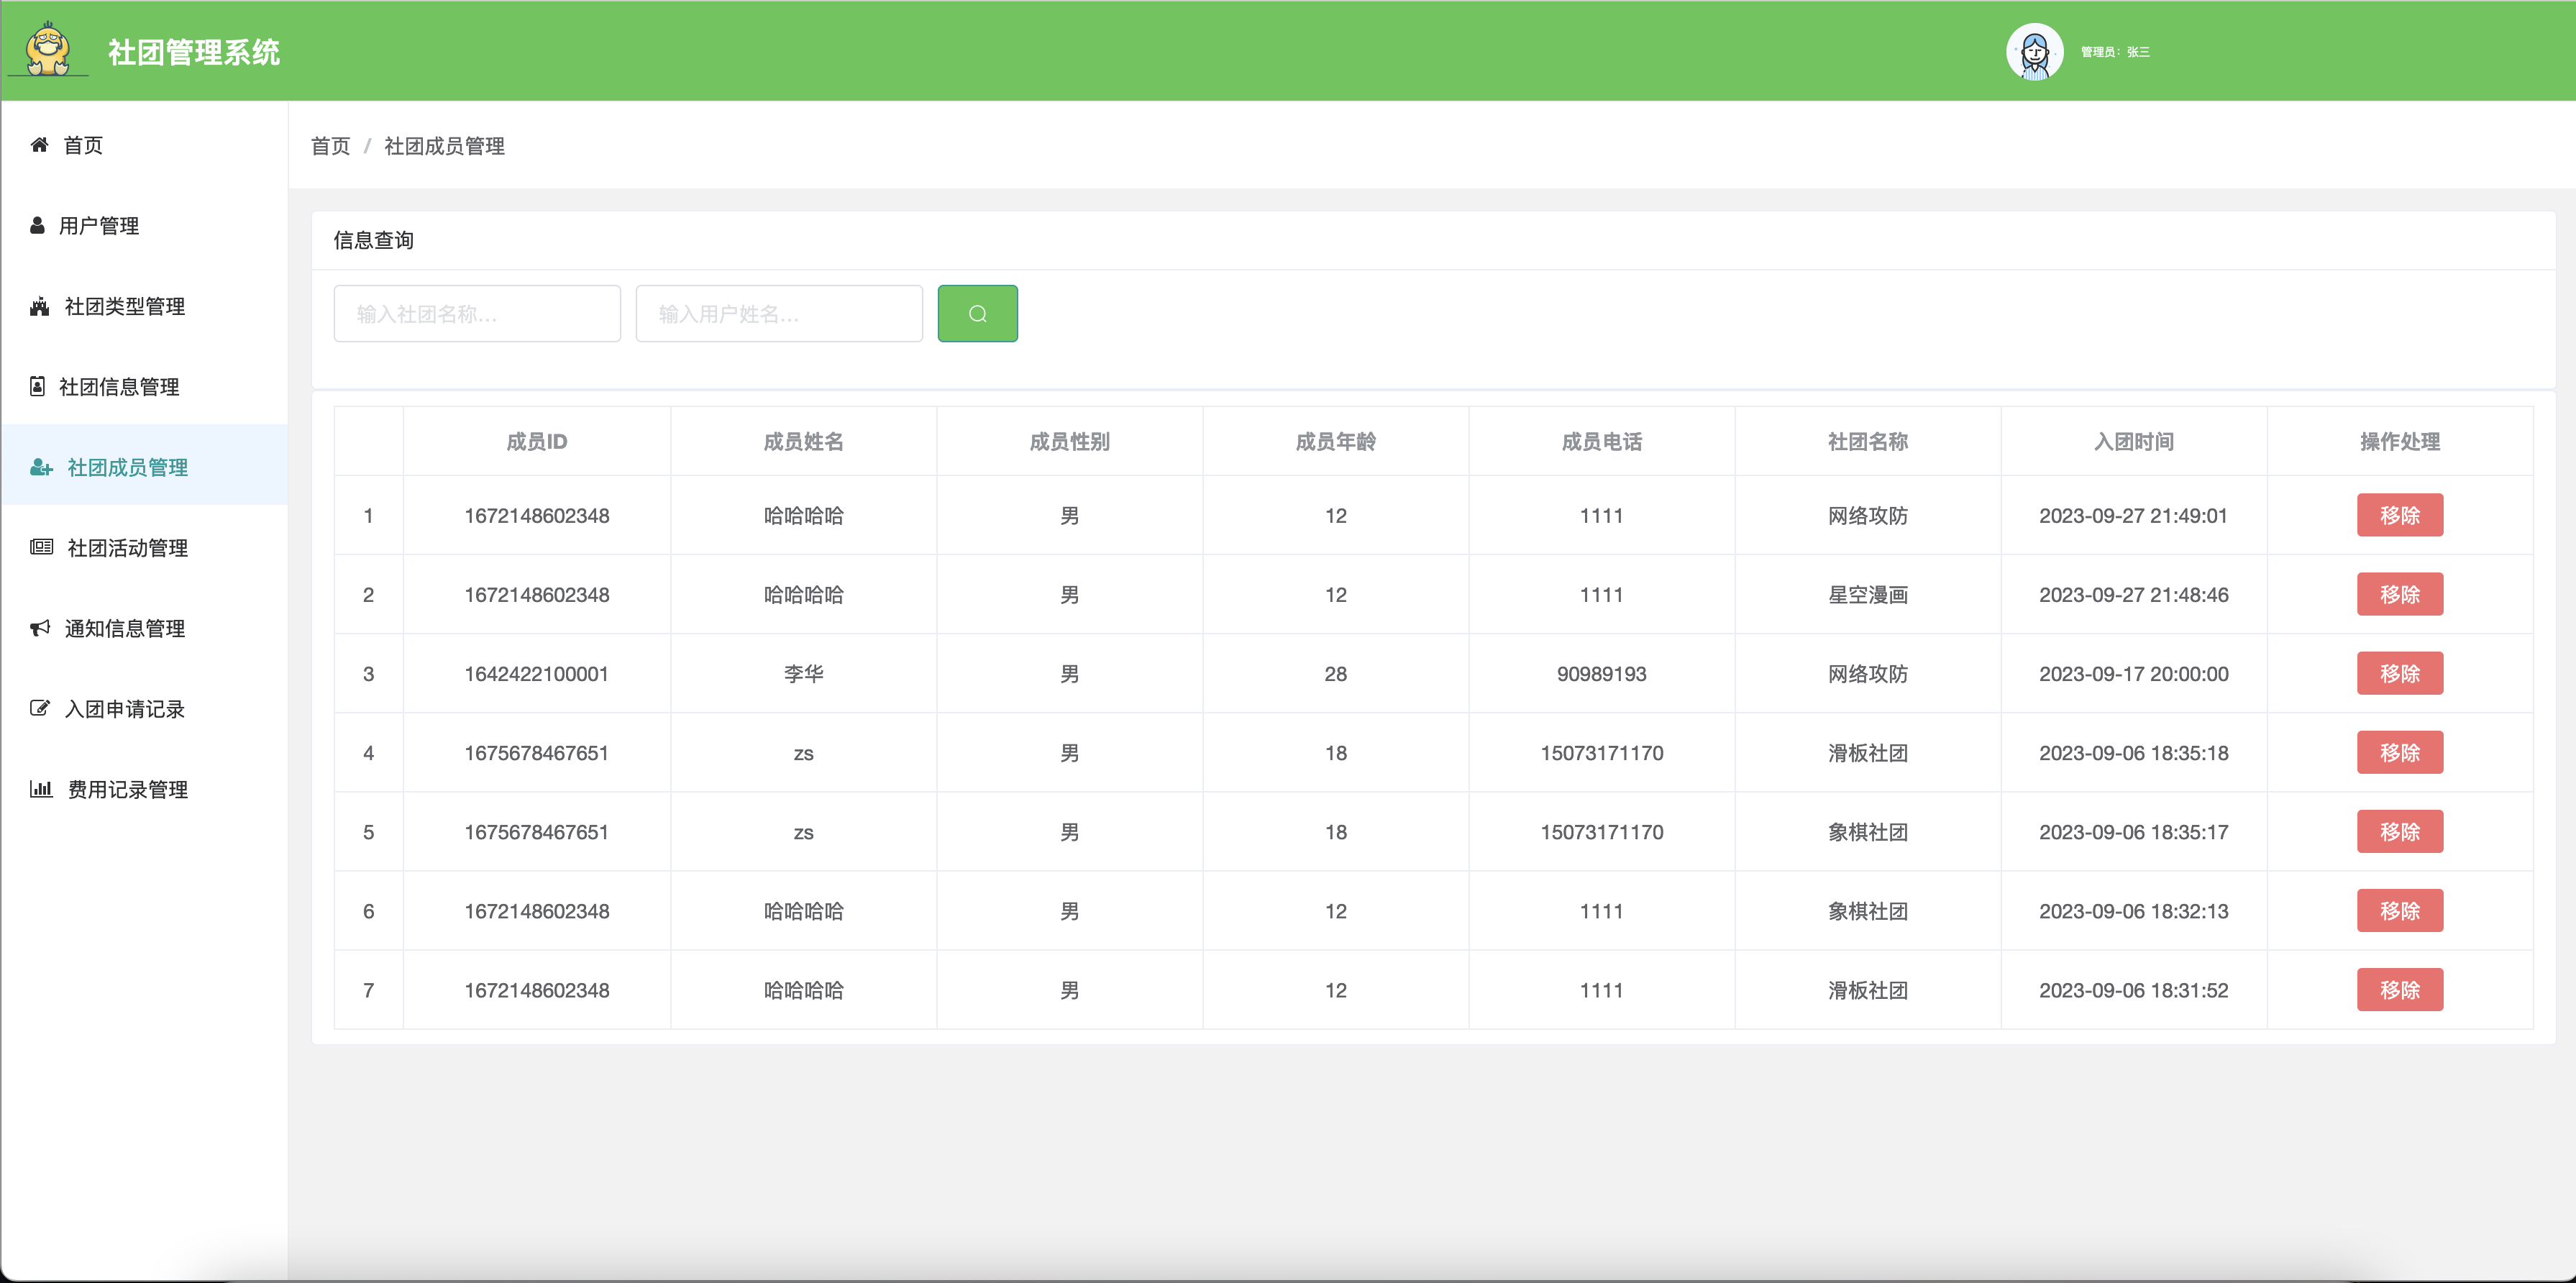Remove row 6 member from 象棋社团
The width and height of the screenshot is (2576, 1283).
tap(2399, 910)
